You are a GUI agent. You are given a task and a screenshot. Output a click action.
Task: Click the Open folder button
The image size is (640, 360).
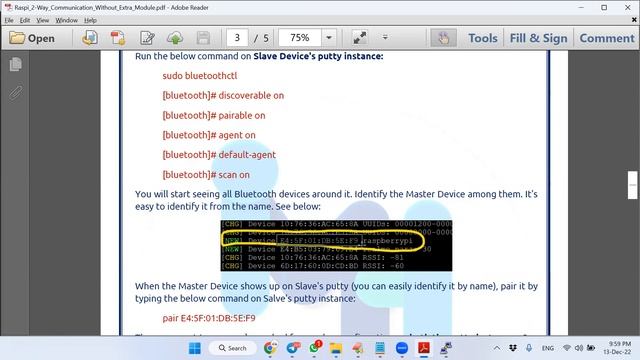point(32,38)
